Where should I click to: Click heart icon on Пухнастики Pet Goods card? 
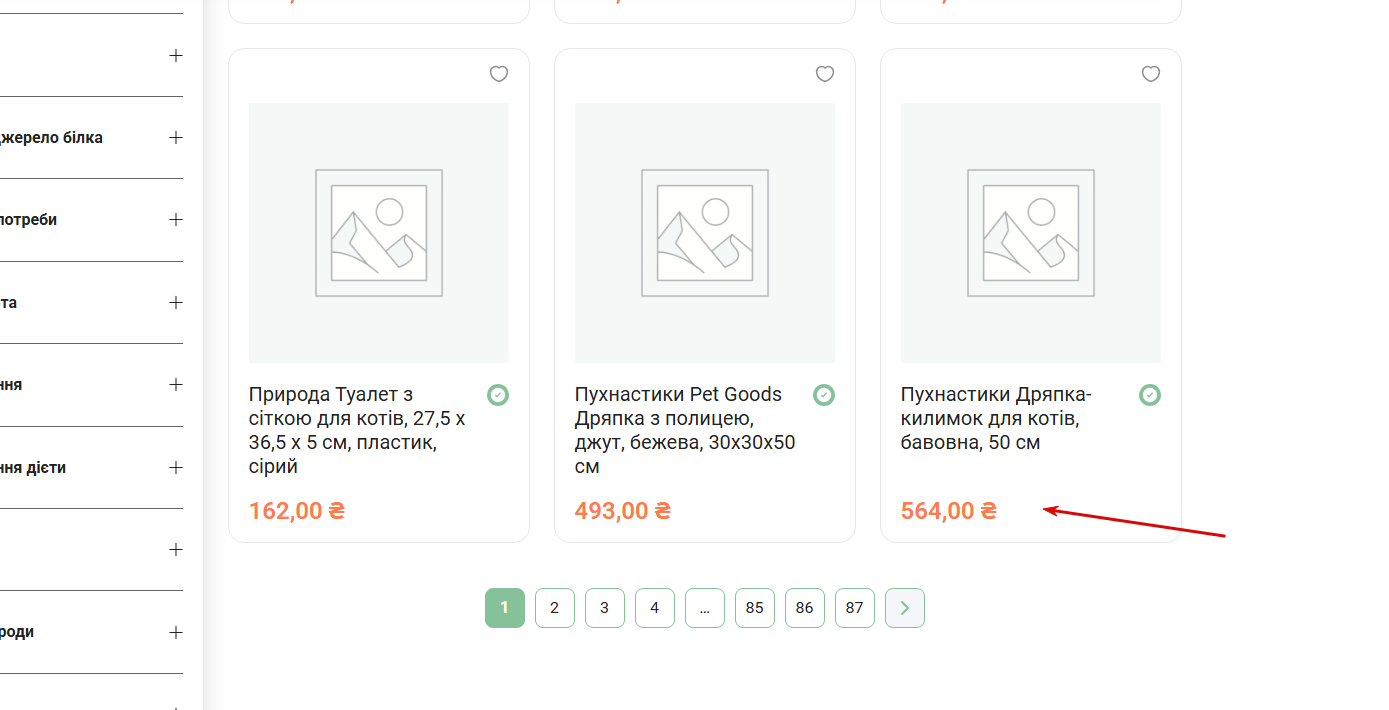(x=825, y=74)
